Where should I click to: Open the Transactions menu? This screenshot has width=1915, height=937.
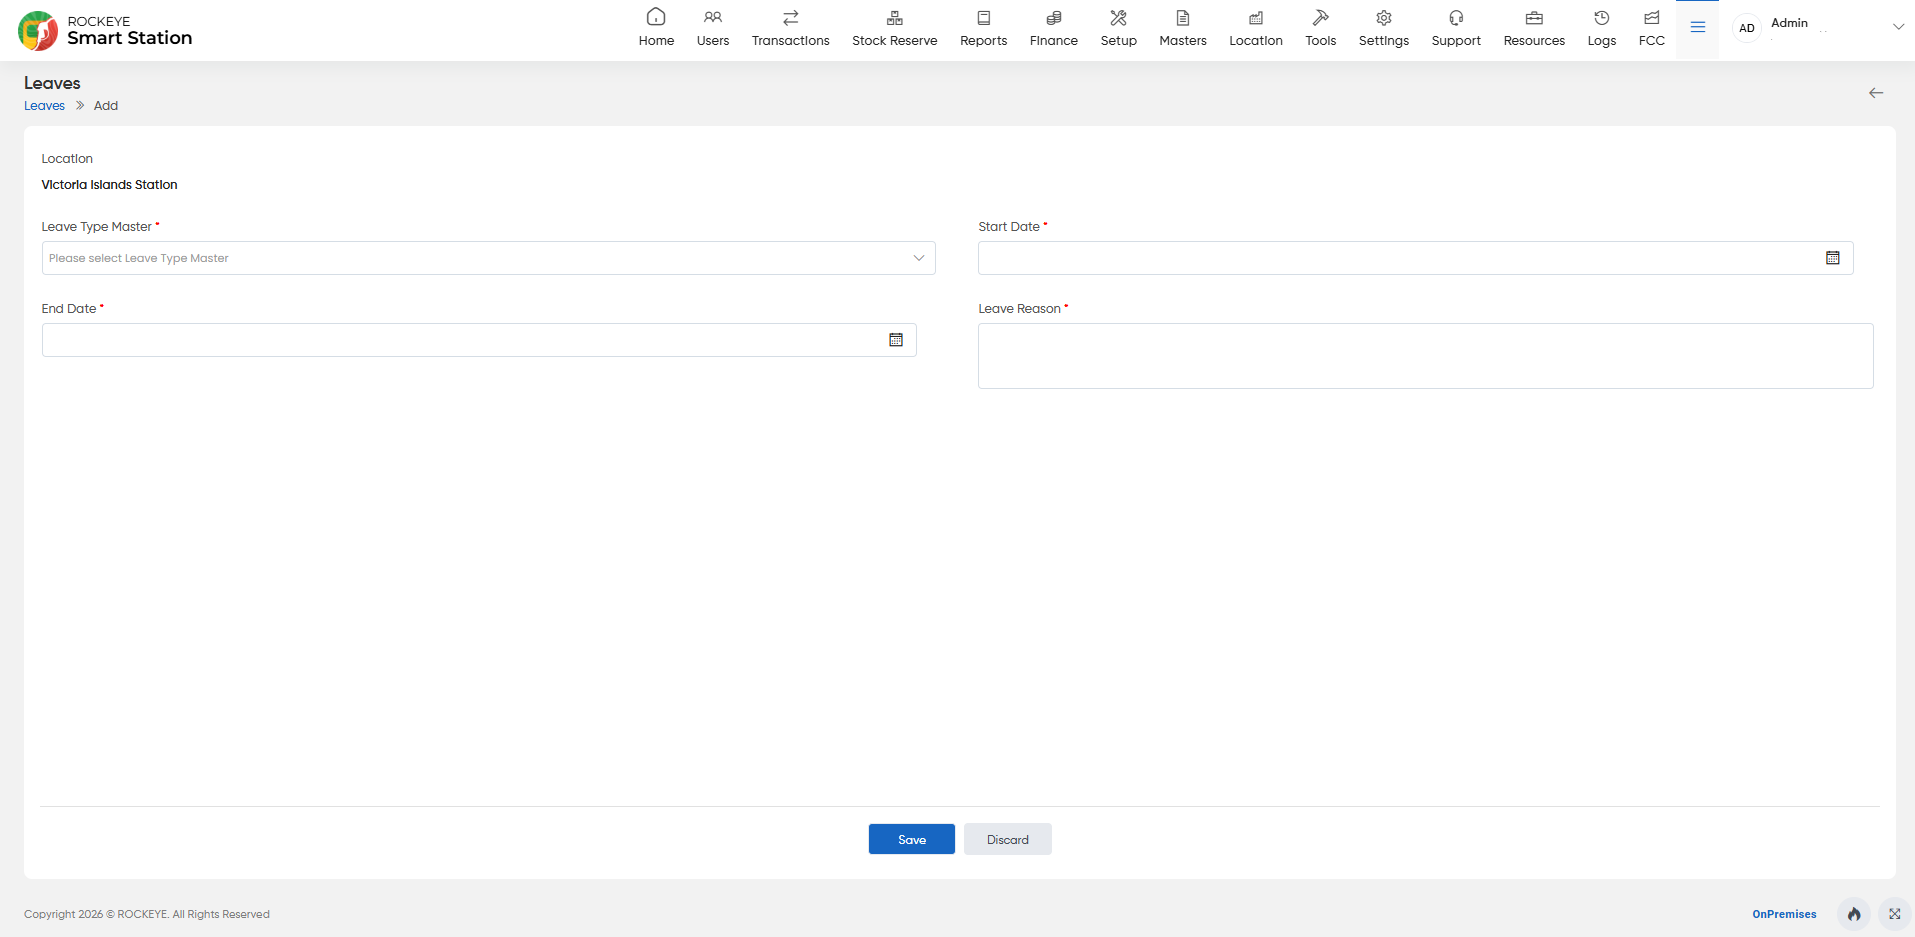[x=790, y=28]
